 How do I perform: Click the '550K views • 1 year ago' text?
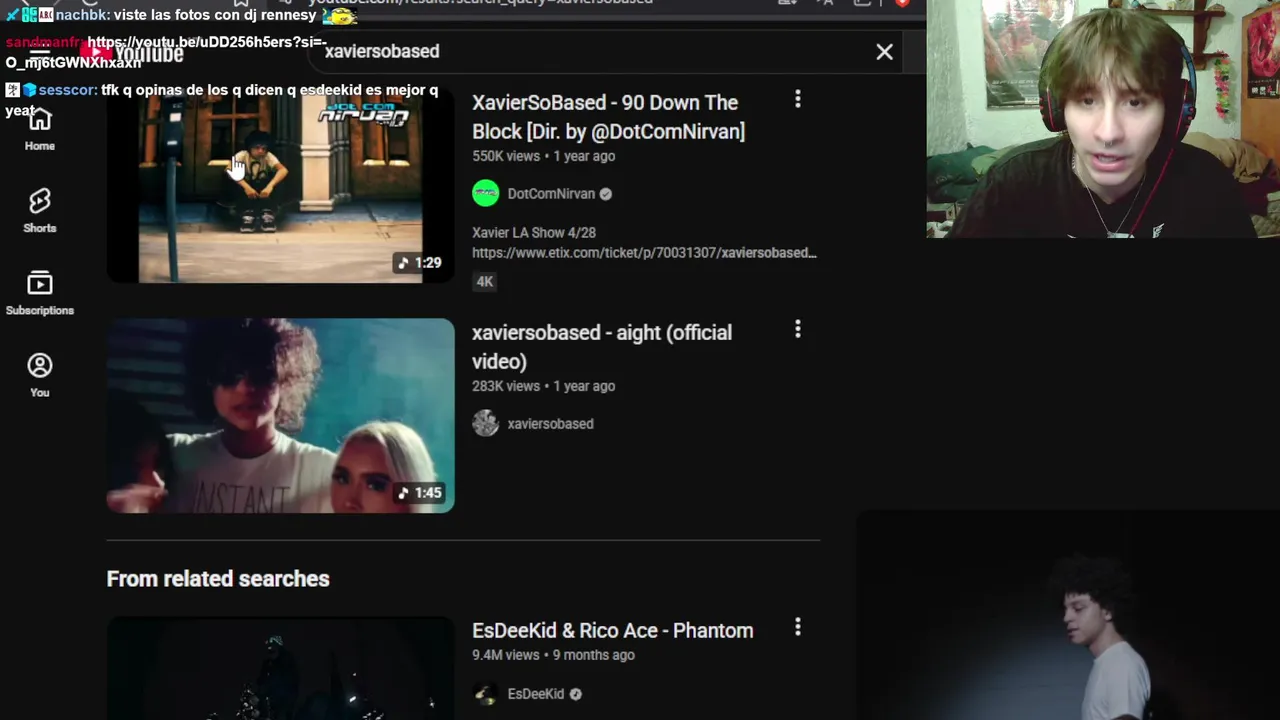pos(543,156)
